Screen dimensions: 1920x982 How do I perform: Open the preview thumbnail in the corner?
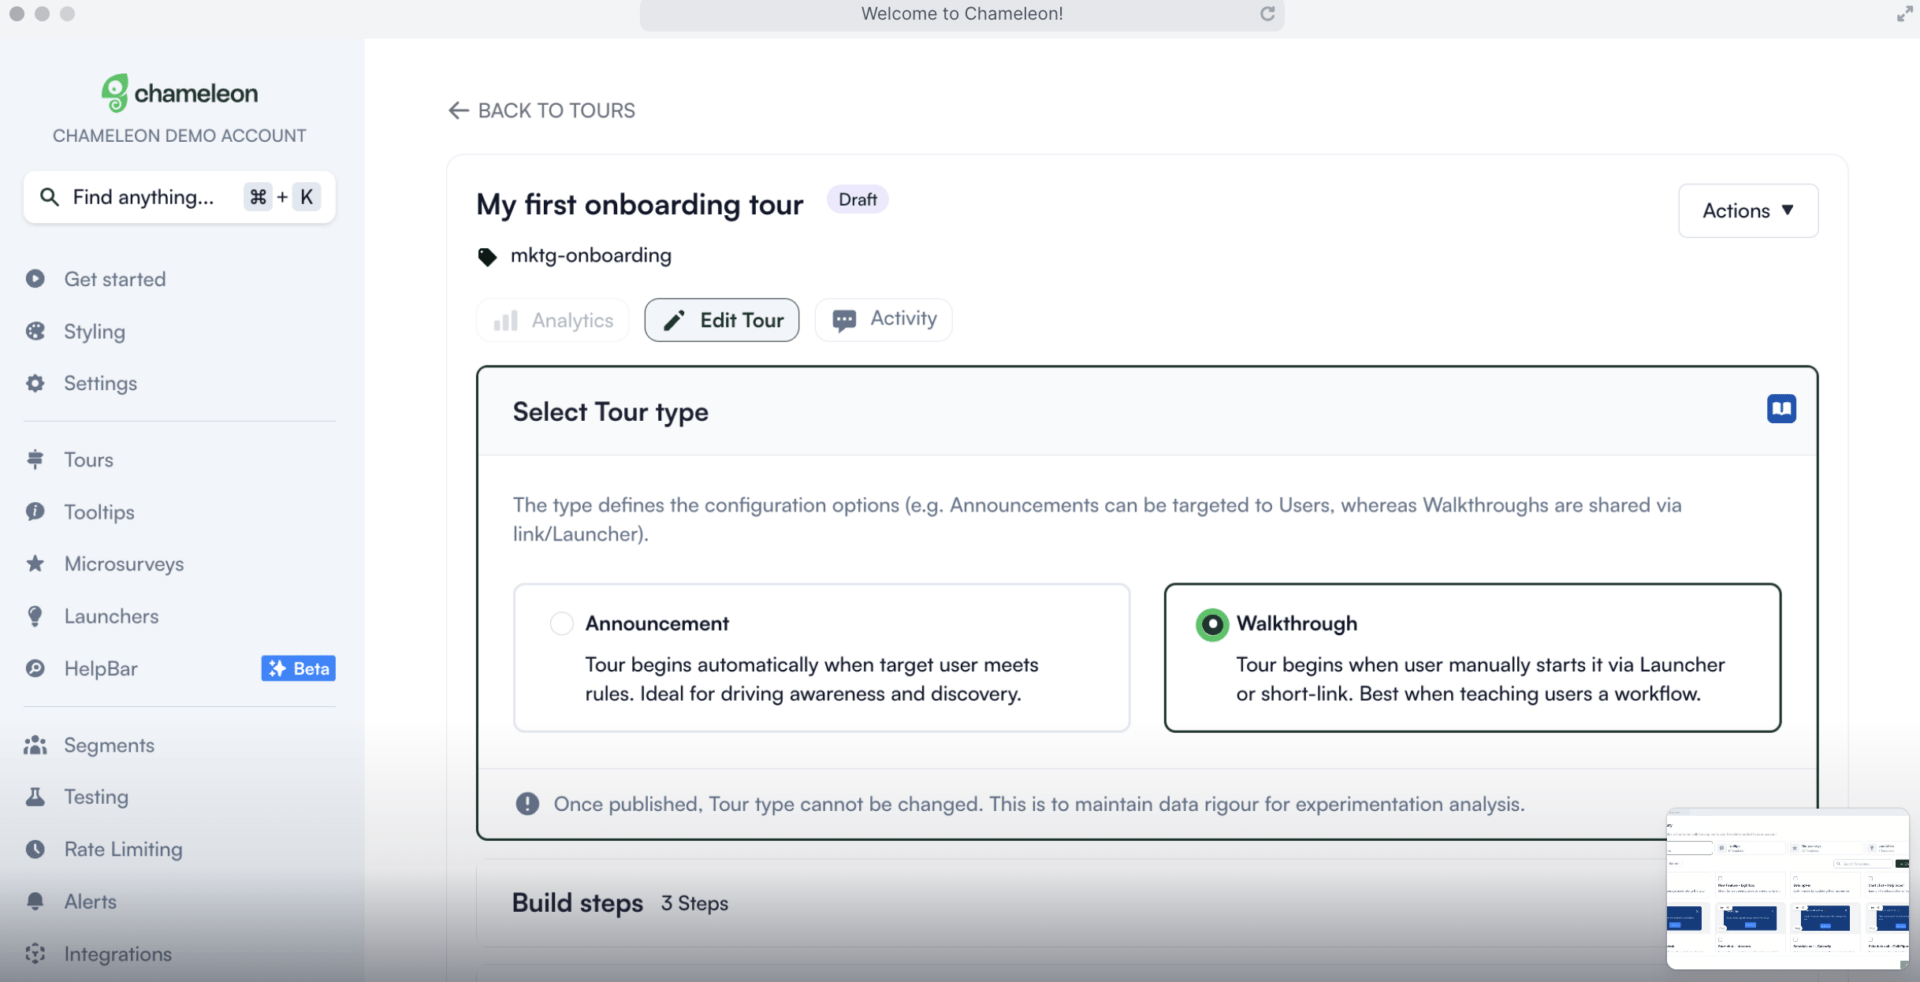1787,888
